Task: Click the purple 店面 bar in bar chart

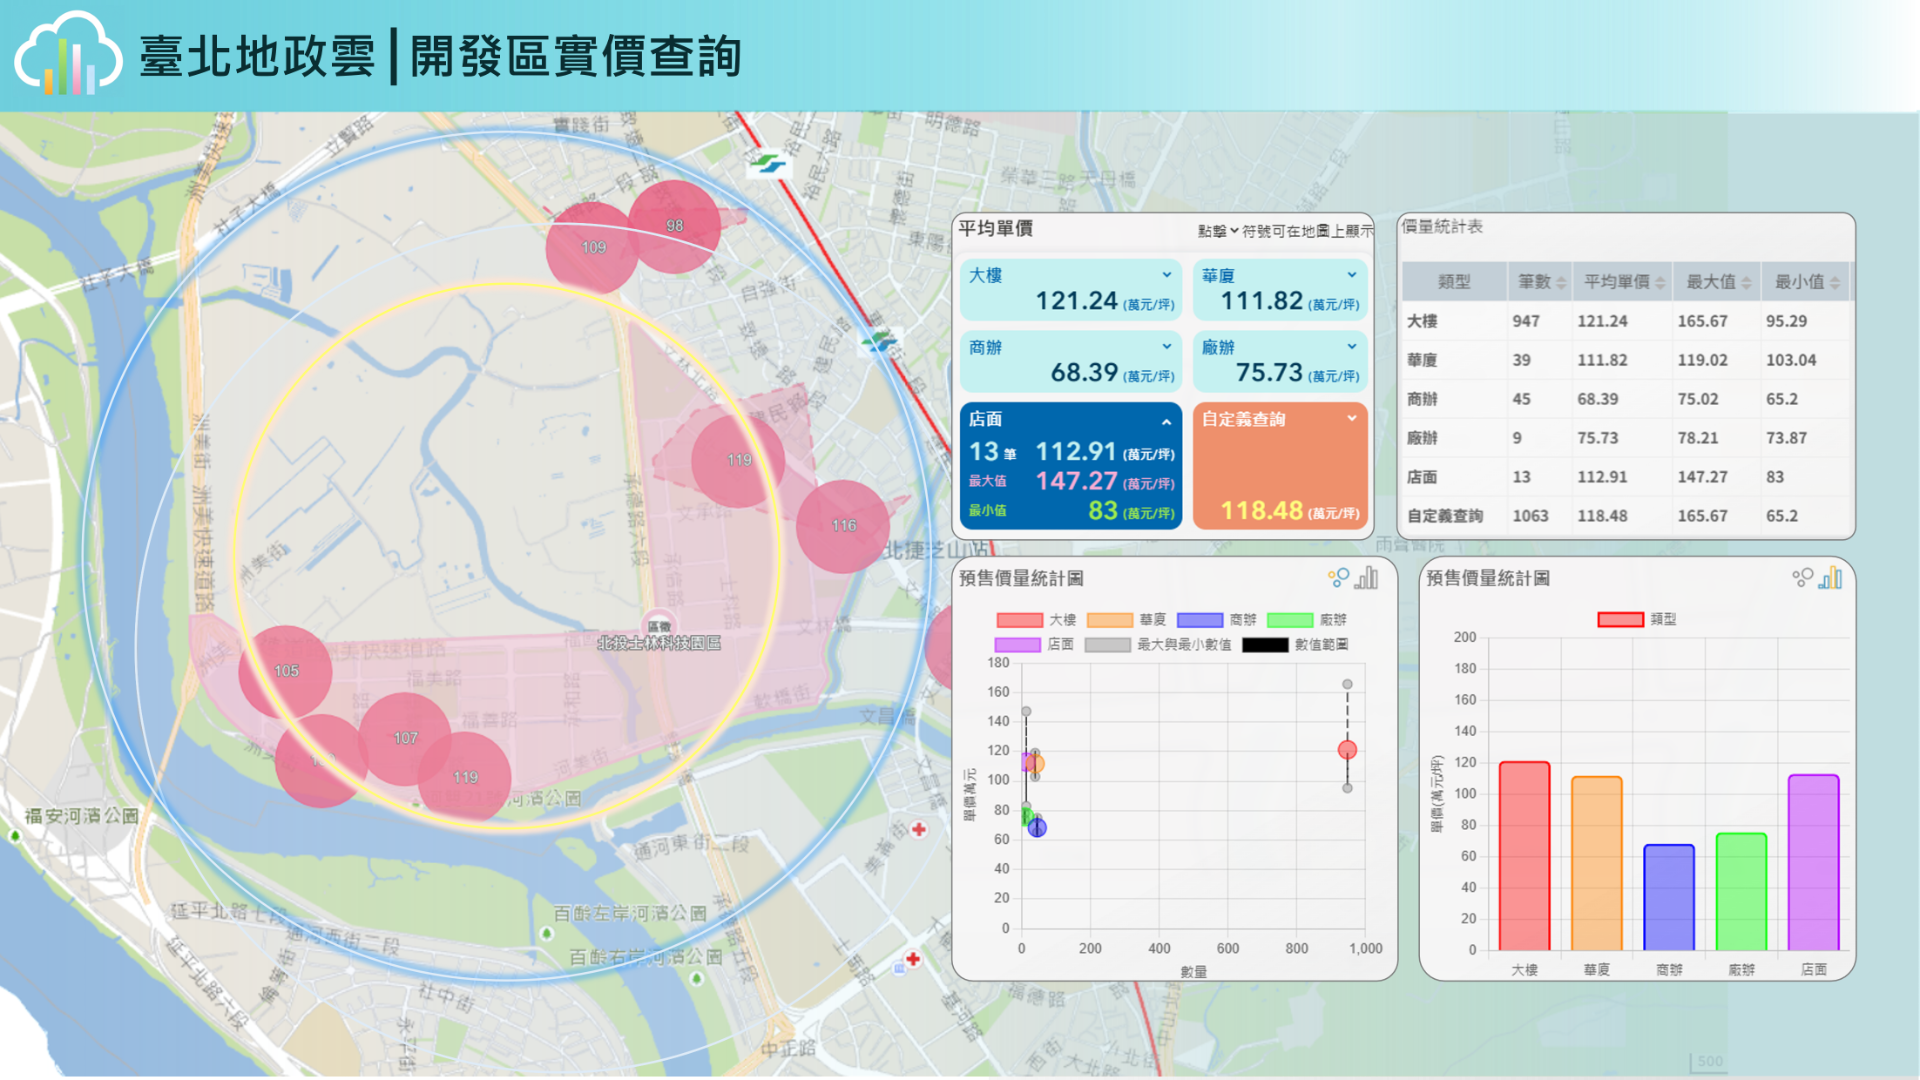Action: tap(1814, 862)
